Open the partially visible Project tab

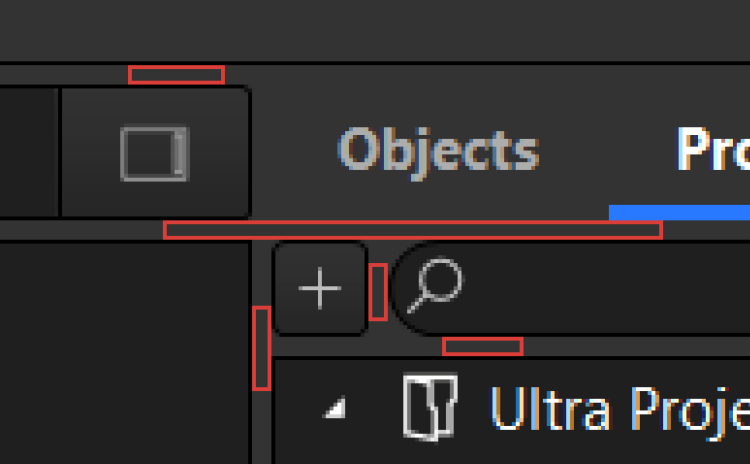[x=712, y=150]
